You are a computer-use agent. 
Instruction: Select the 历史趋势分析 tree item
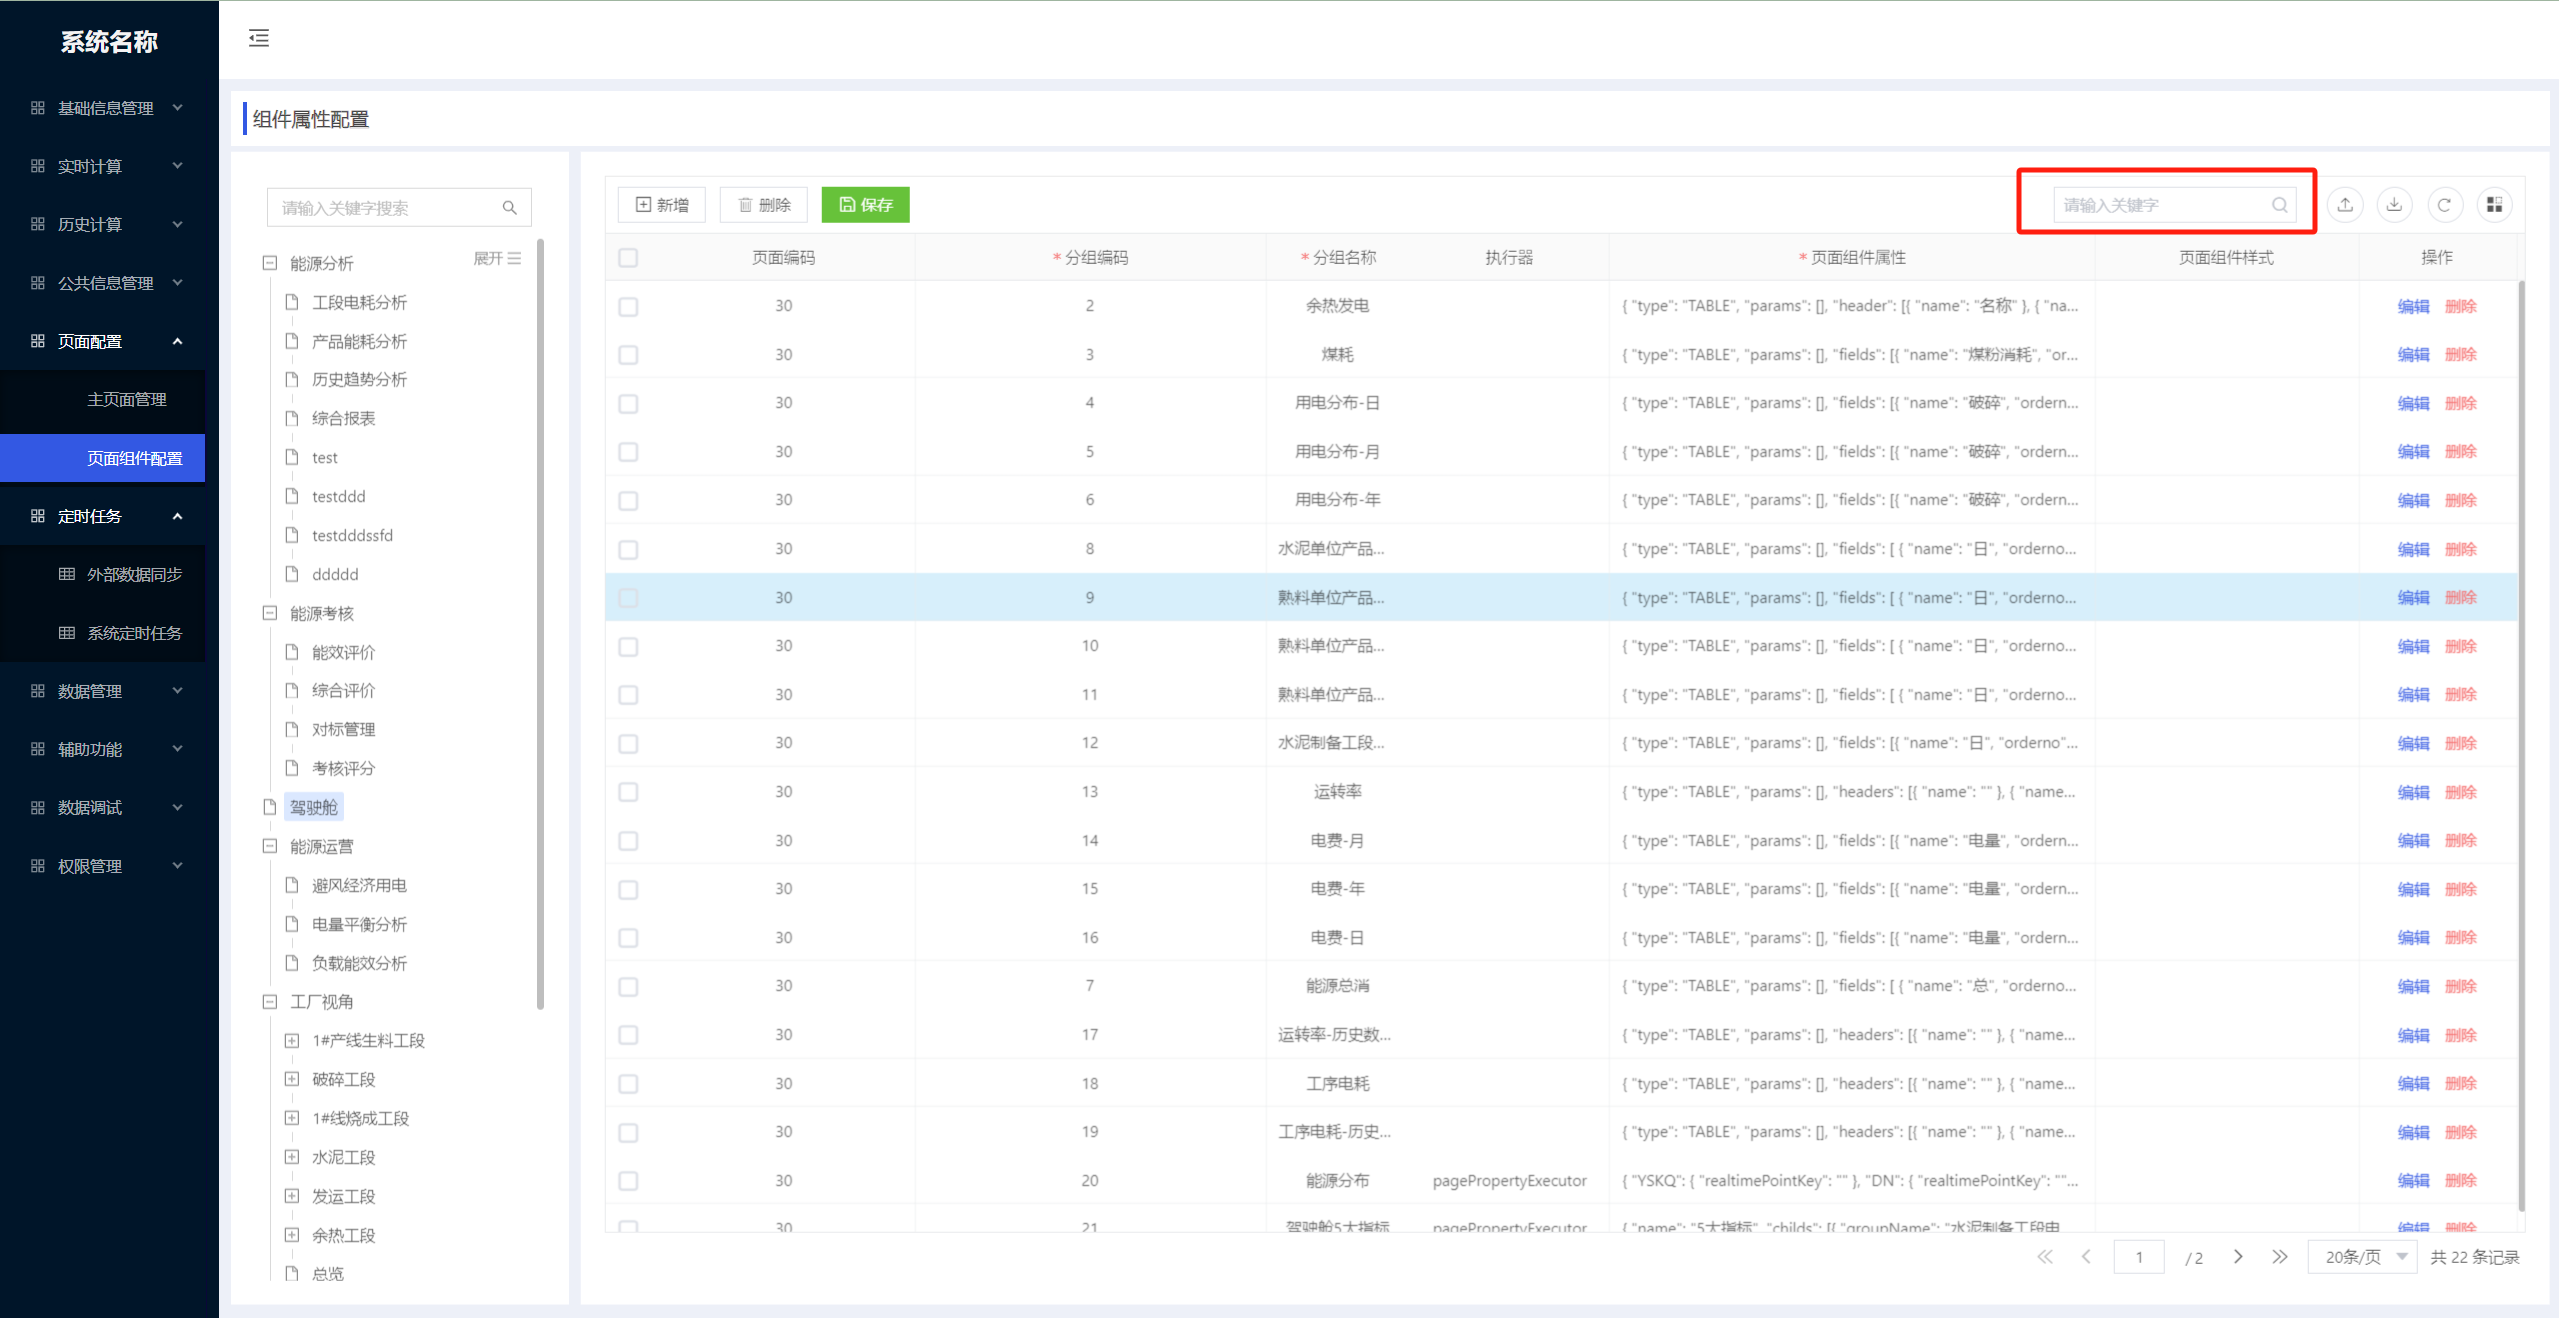point(359,380)
